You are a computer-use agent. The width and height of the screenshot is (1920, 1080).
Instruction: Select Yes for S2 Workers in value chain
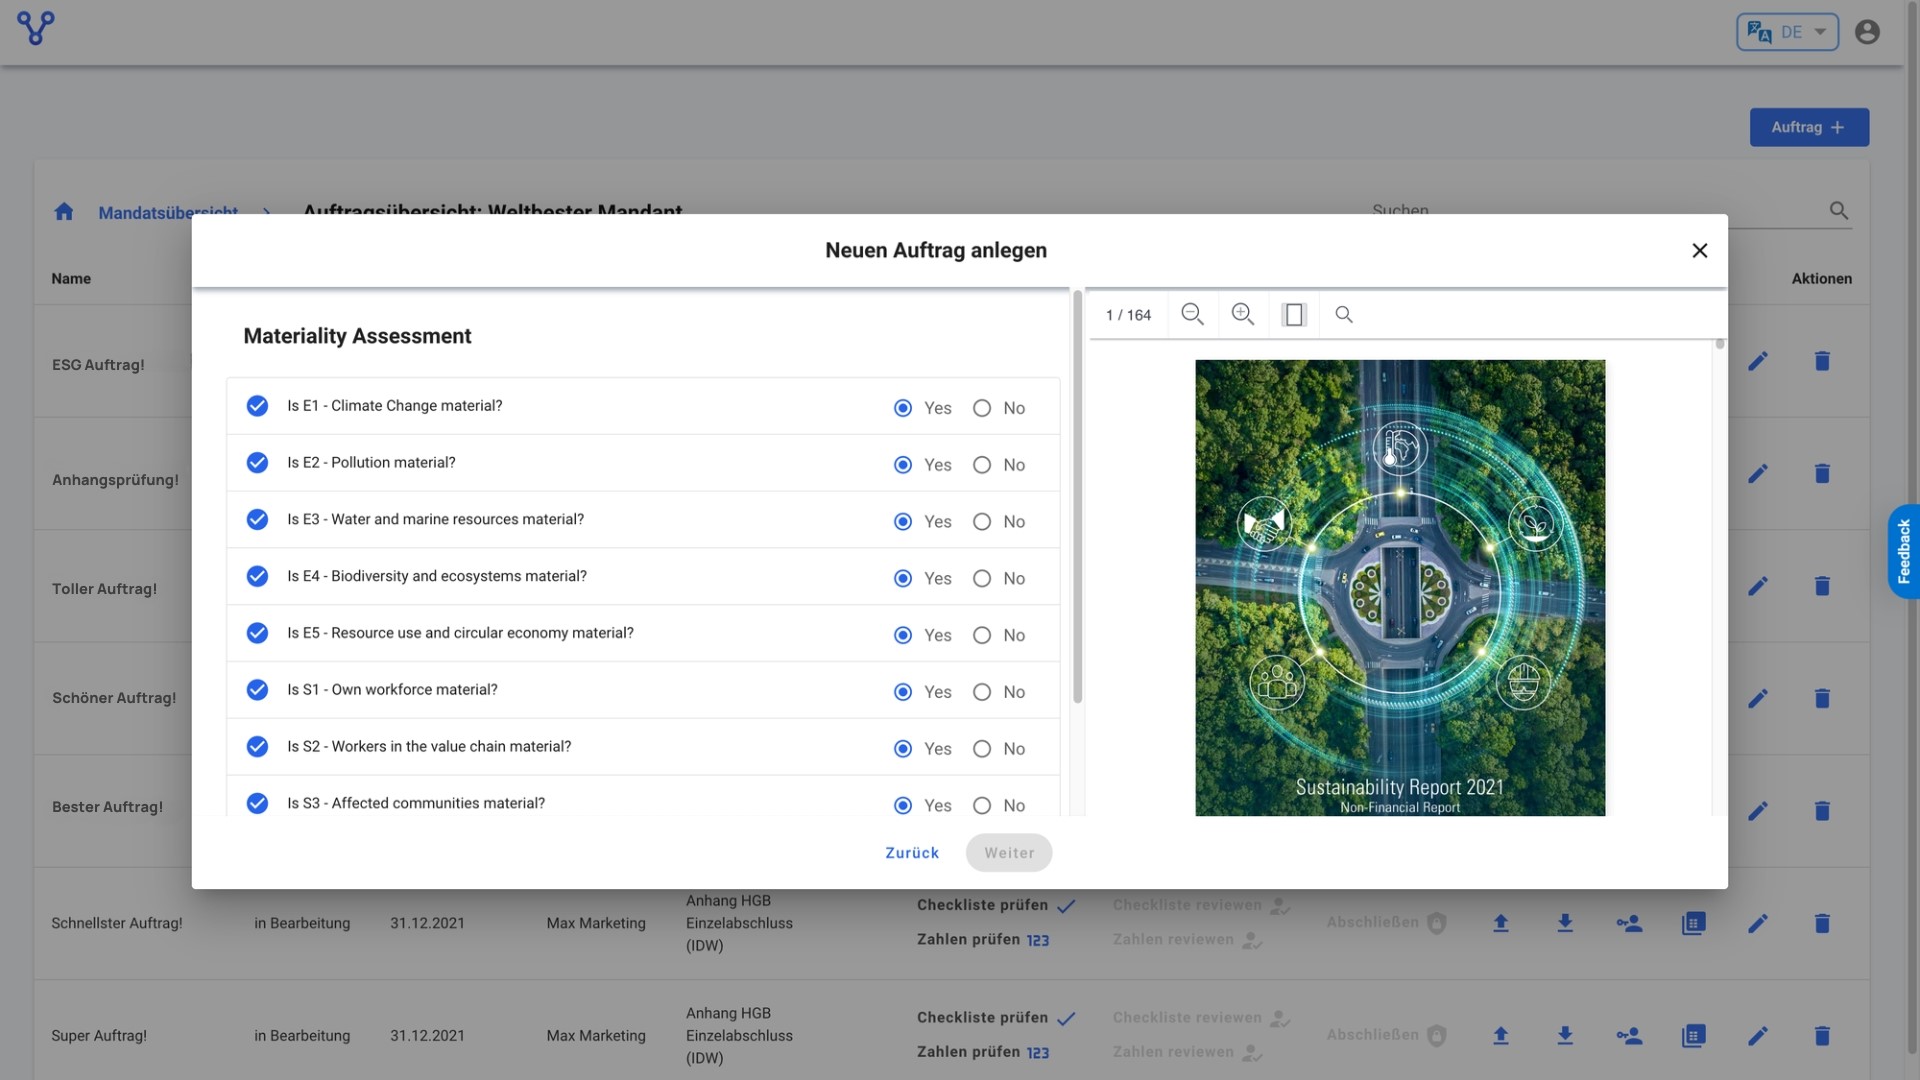pos(903,749)
